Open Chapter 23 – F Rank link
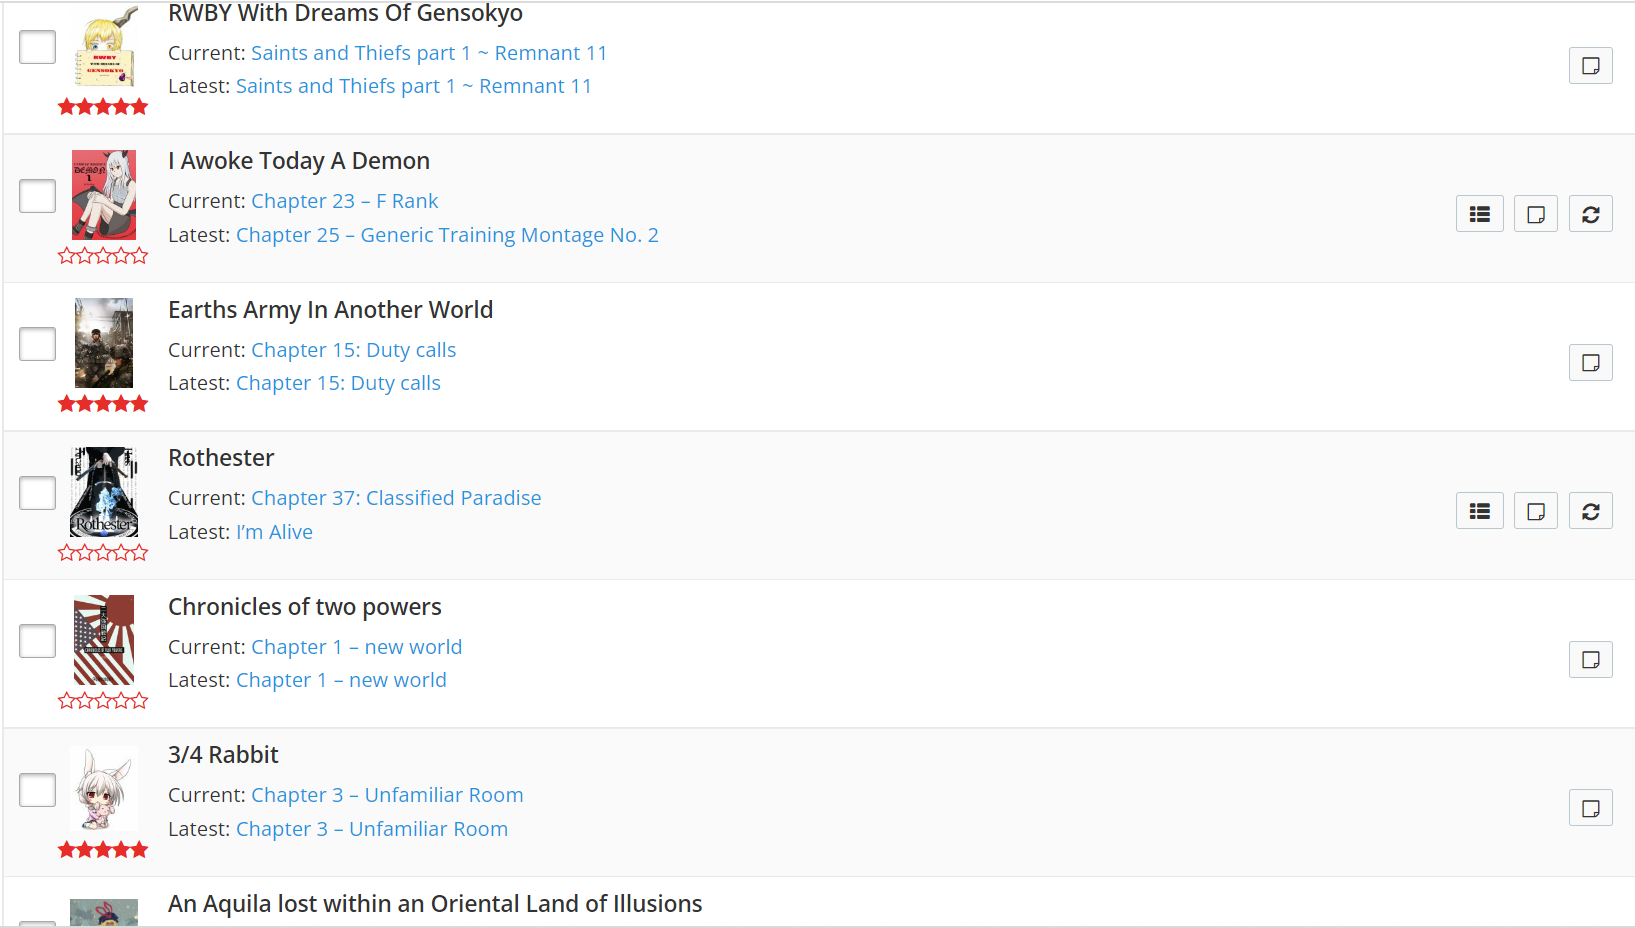Screen dimensions: 1635x928 coord(344,201)
